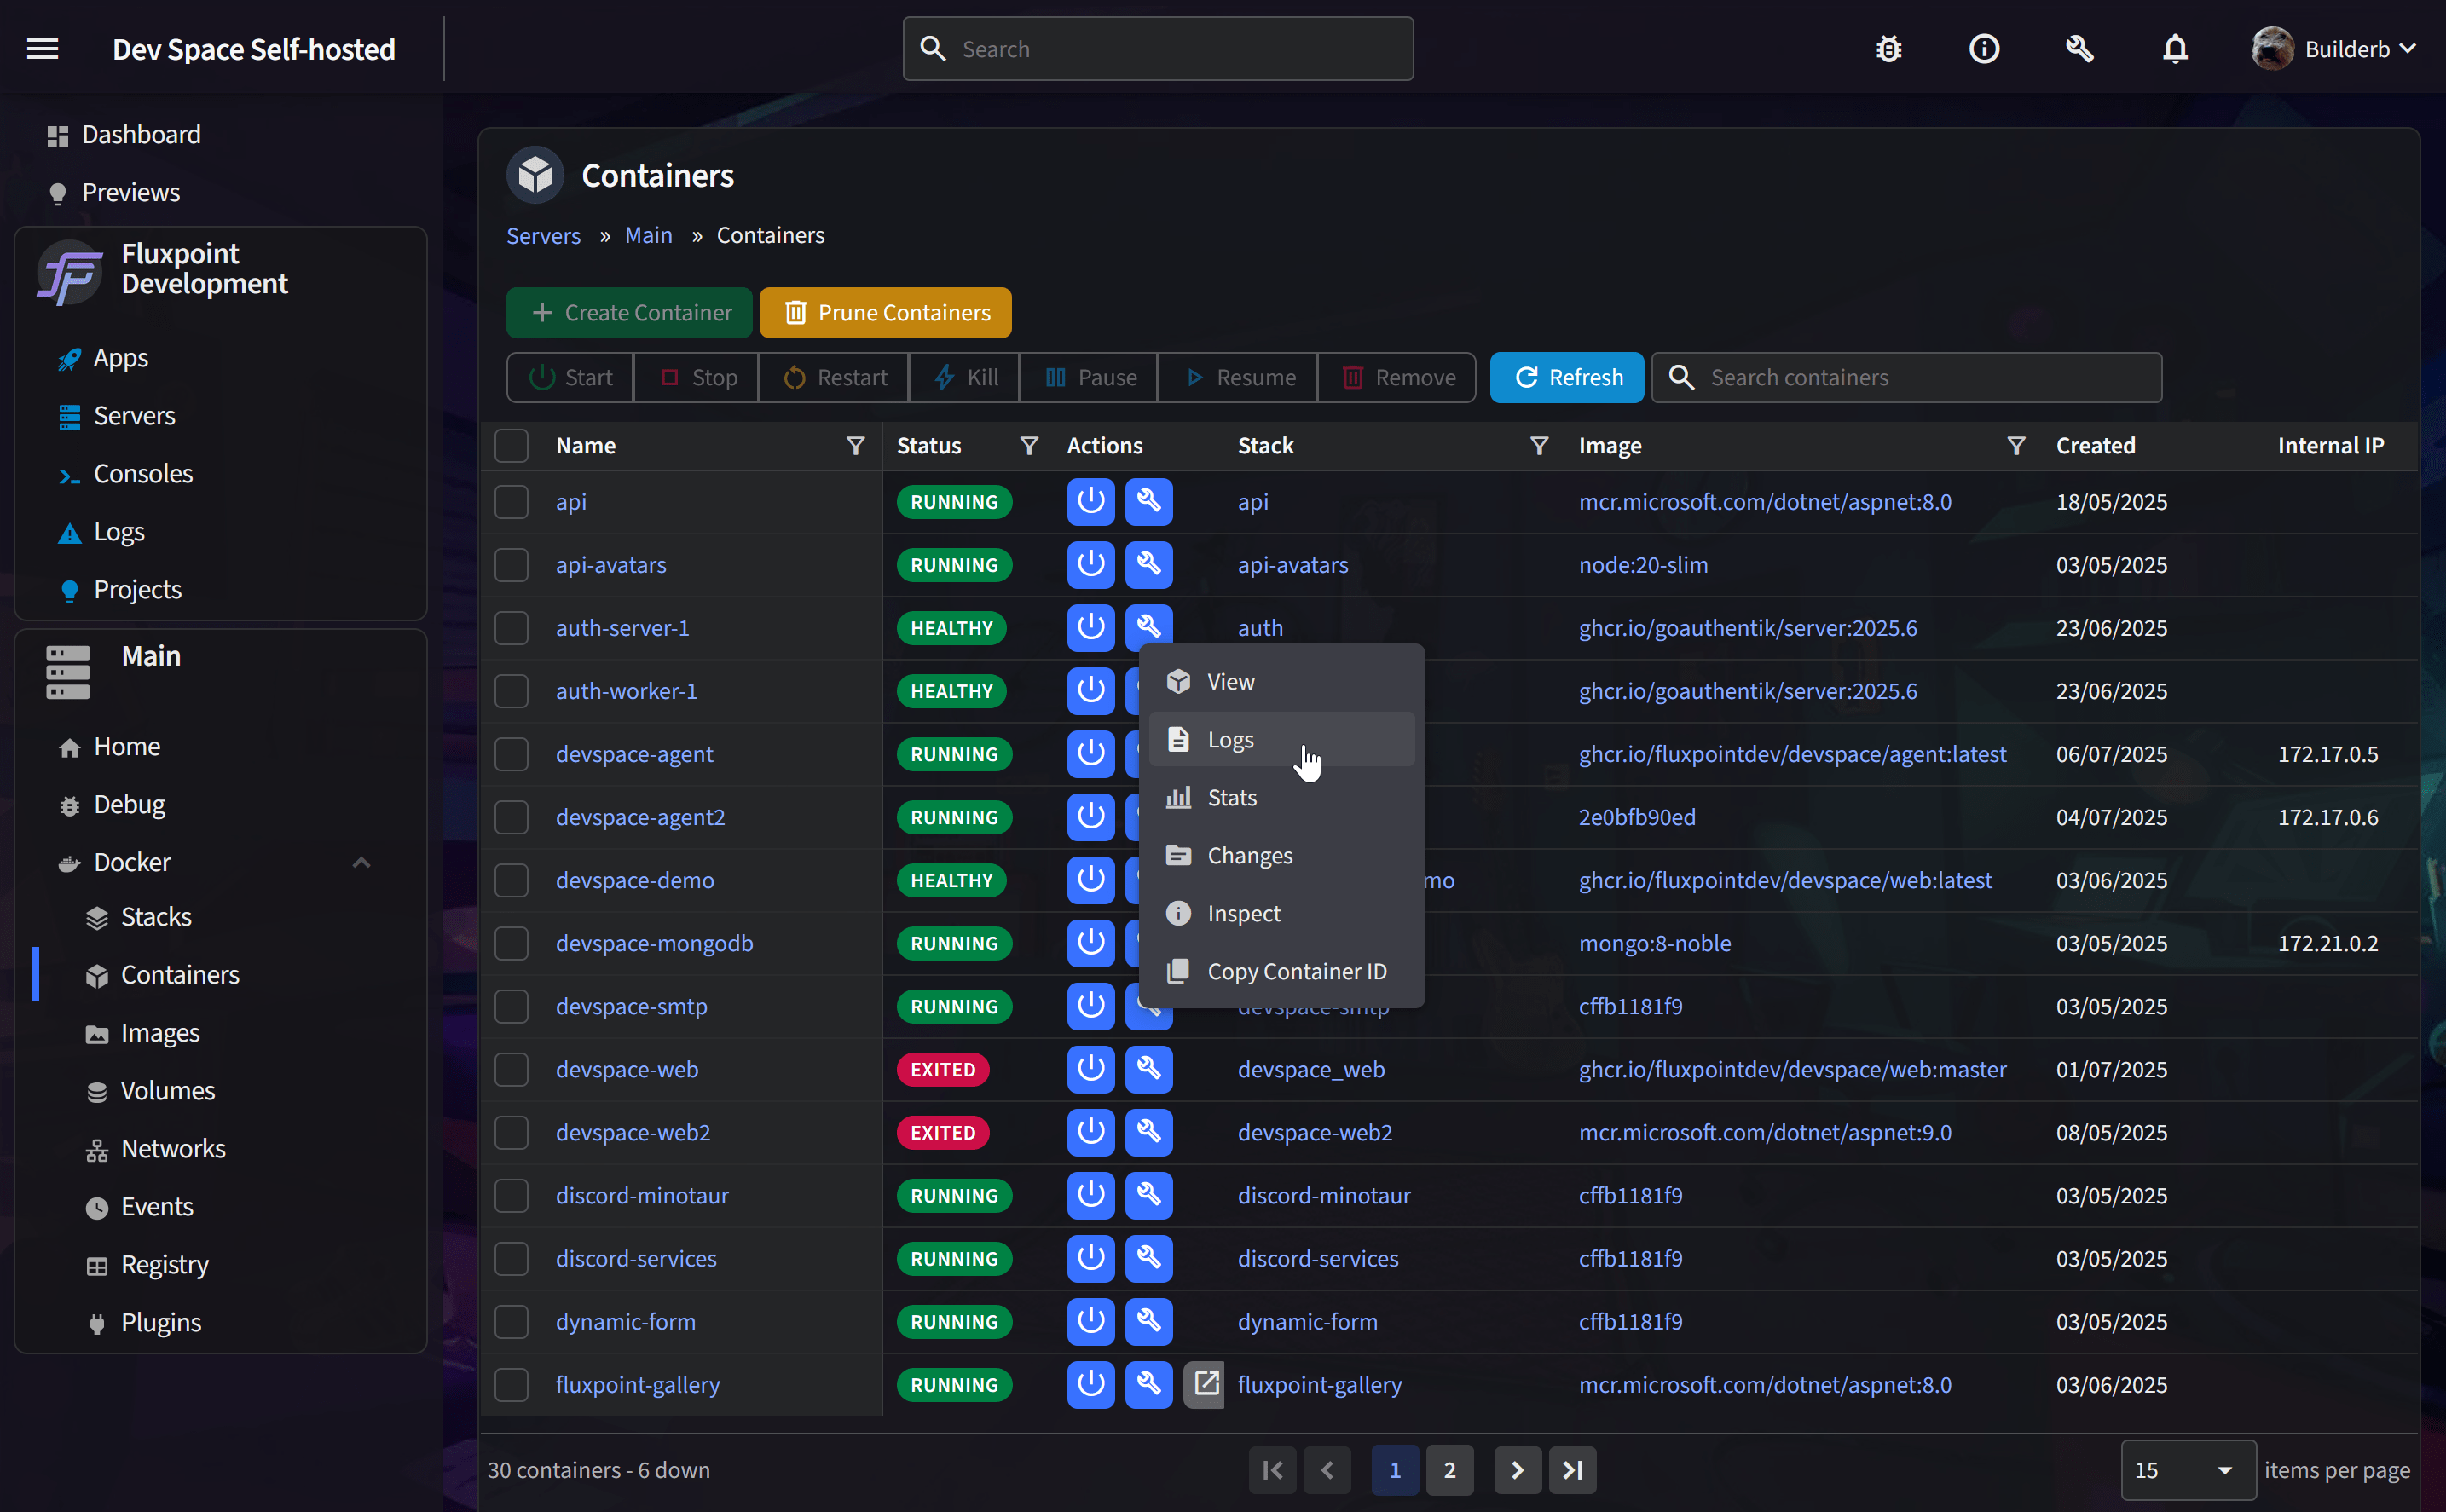Open wrench actions for dynamic-form container
The width and height of the screenshot is (2446, 1512).
pos(1148,1321)
